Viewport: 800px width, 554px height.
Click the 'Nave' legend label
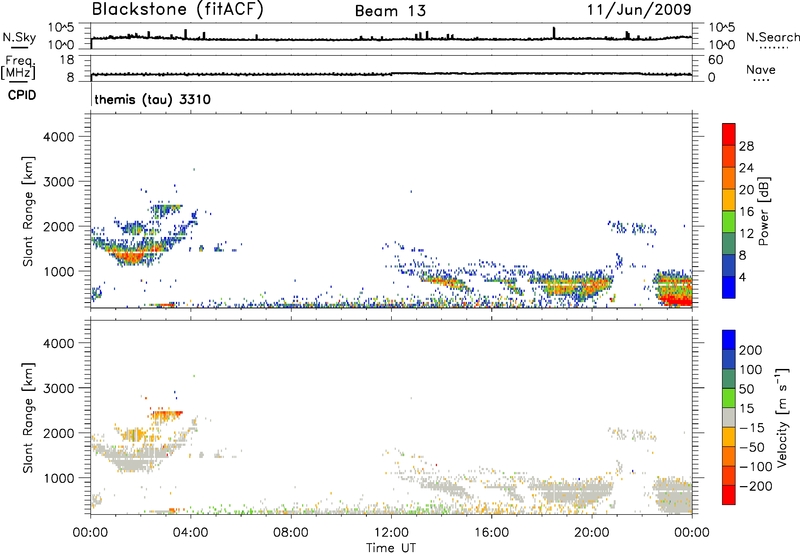(x=761, y=69)
